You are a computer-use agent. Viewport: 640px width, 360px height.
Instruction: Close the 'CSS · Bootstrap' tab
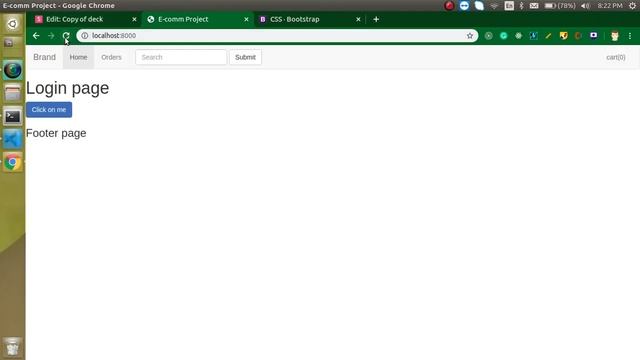point(358,19)
